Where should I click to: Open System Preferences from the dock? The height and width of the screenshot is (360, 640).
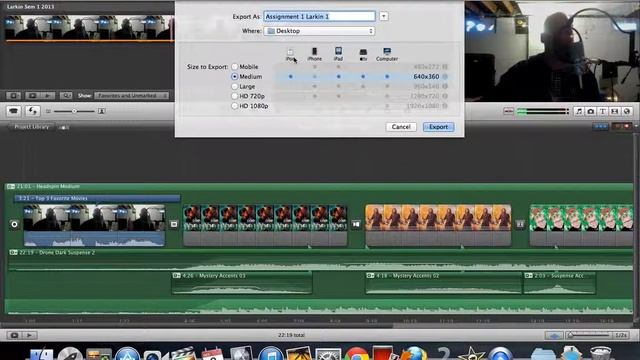coord(328,353)
